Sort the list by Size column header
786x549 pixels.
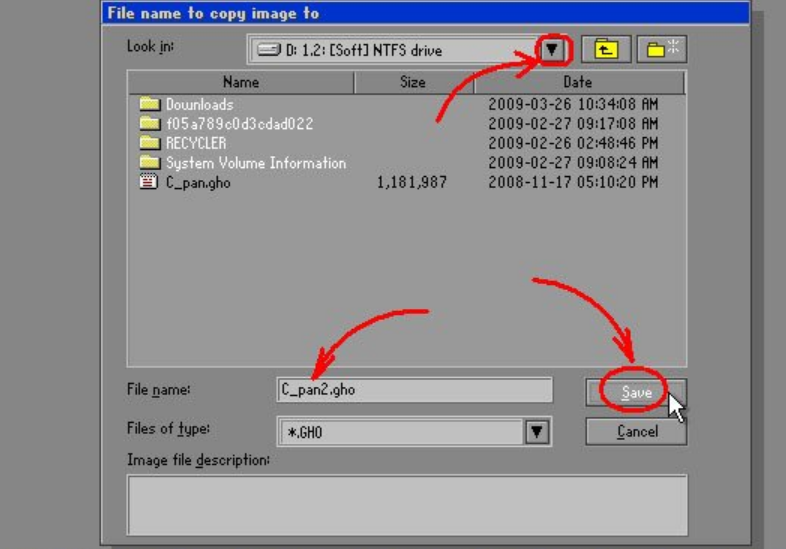coord(412,82)
